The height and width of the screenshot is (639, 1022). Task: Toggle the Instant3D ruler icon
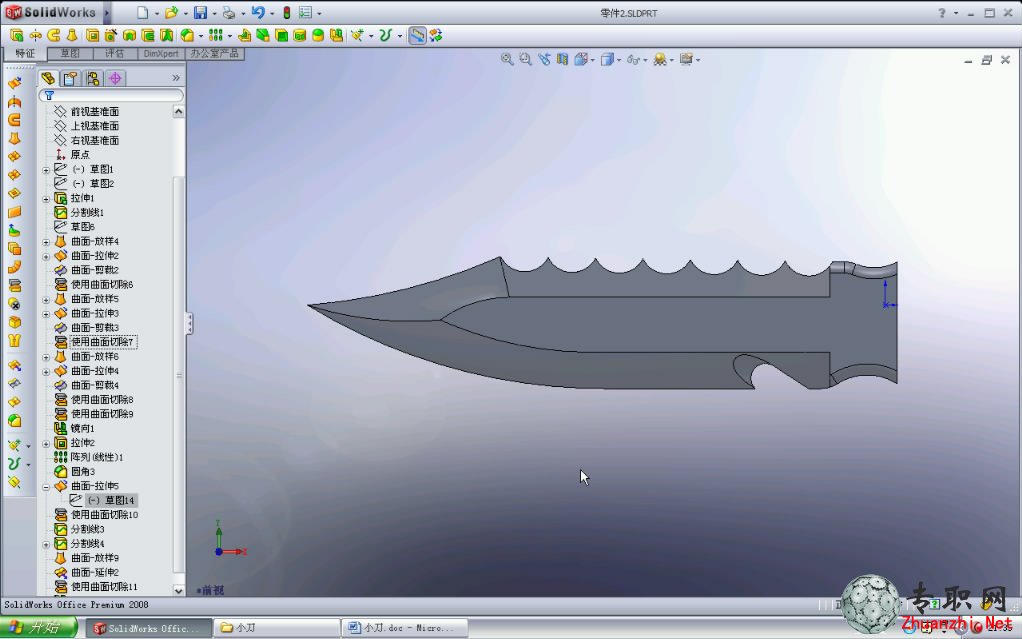(x=417, y=35)
